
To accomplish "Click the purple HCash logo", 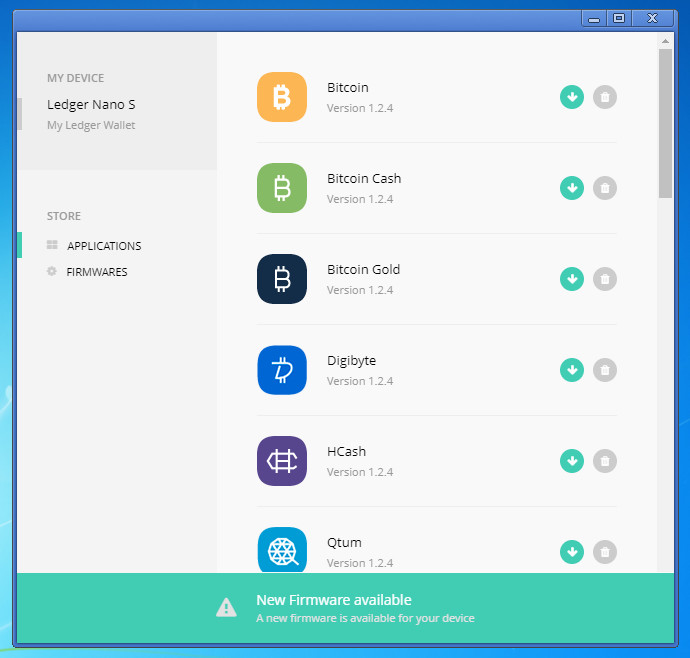I will [282, 461].
